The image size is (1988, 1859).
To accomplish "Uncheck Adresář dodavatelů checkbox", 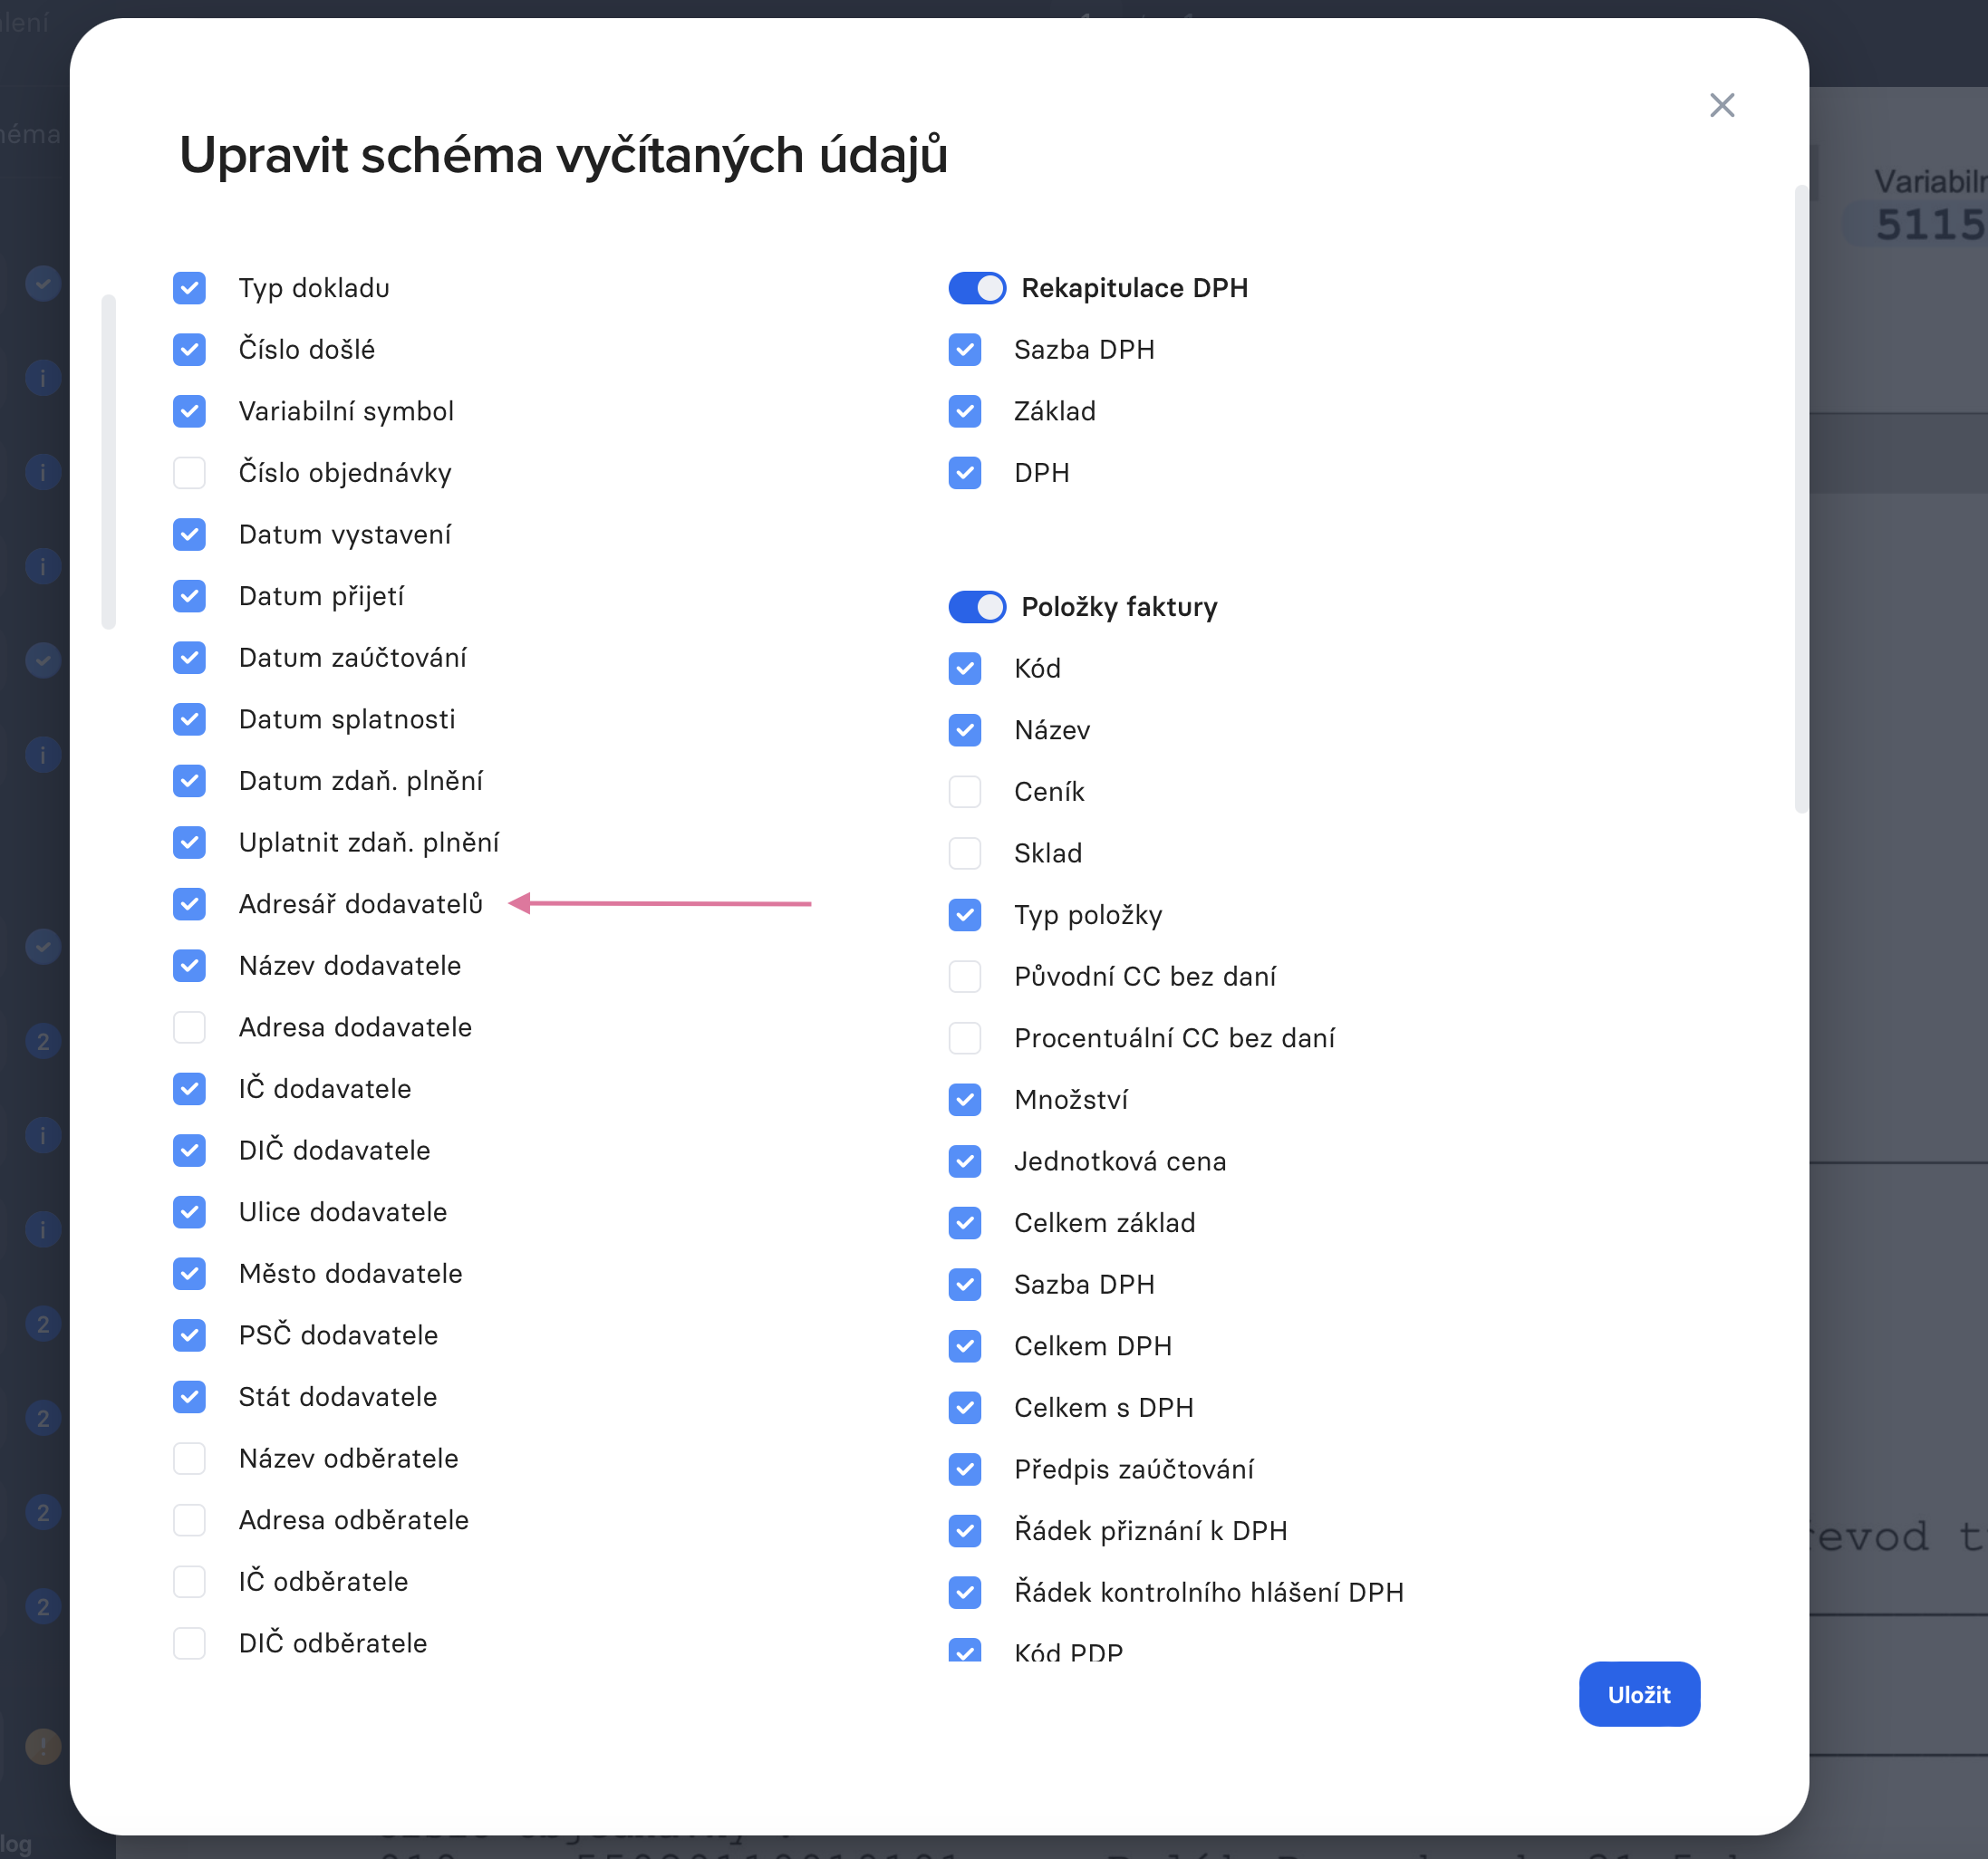I will pos(189,904).
